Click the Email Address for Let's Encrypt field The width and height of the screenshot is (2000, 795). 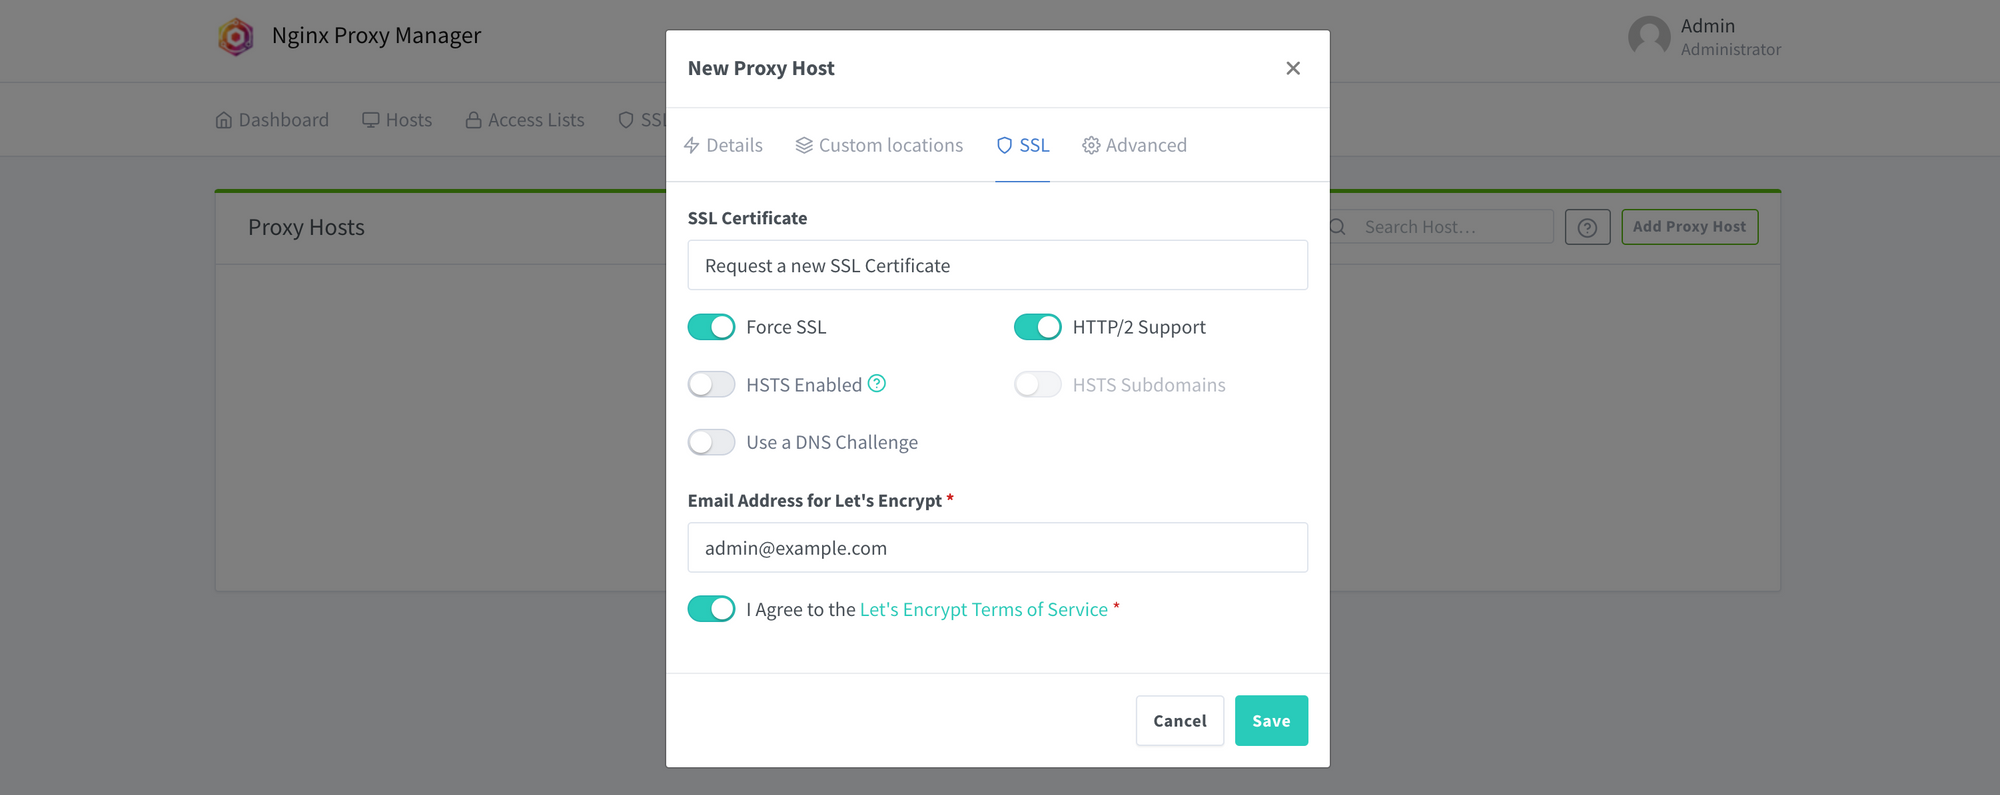(997, 547)
